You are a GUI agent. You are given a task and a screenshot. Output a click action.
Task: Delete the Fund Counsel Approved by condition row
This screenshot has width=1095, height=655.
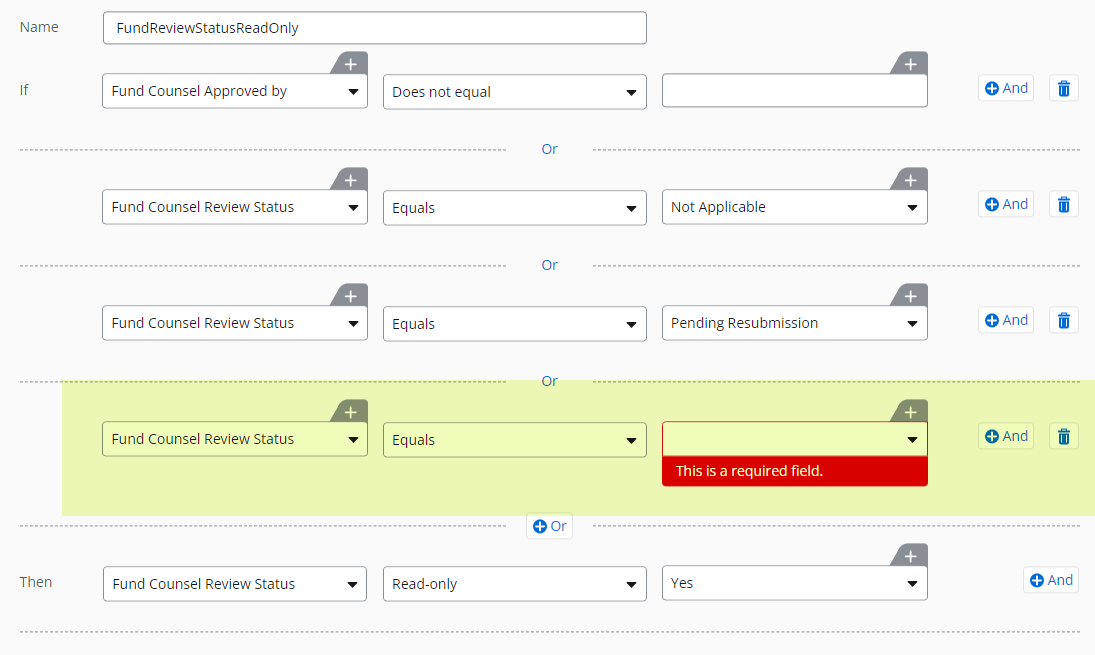click(x=1064, y=89)
